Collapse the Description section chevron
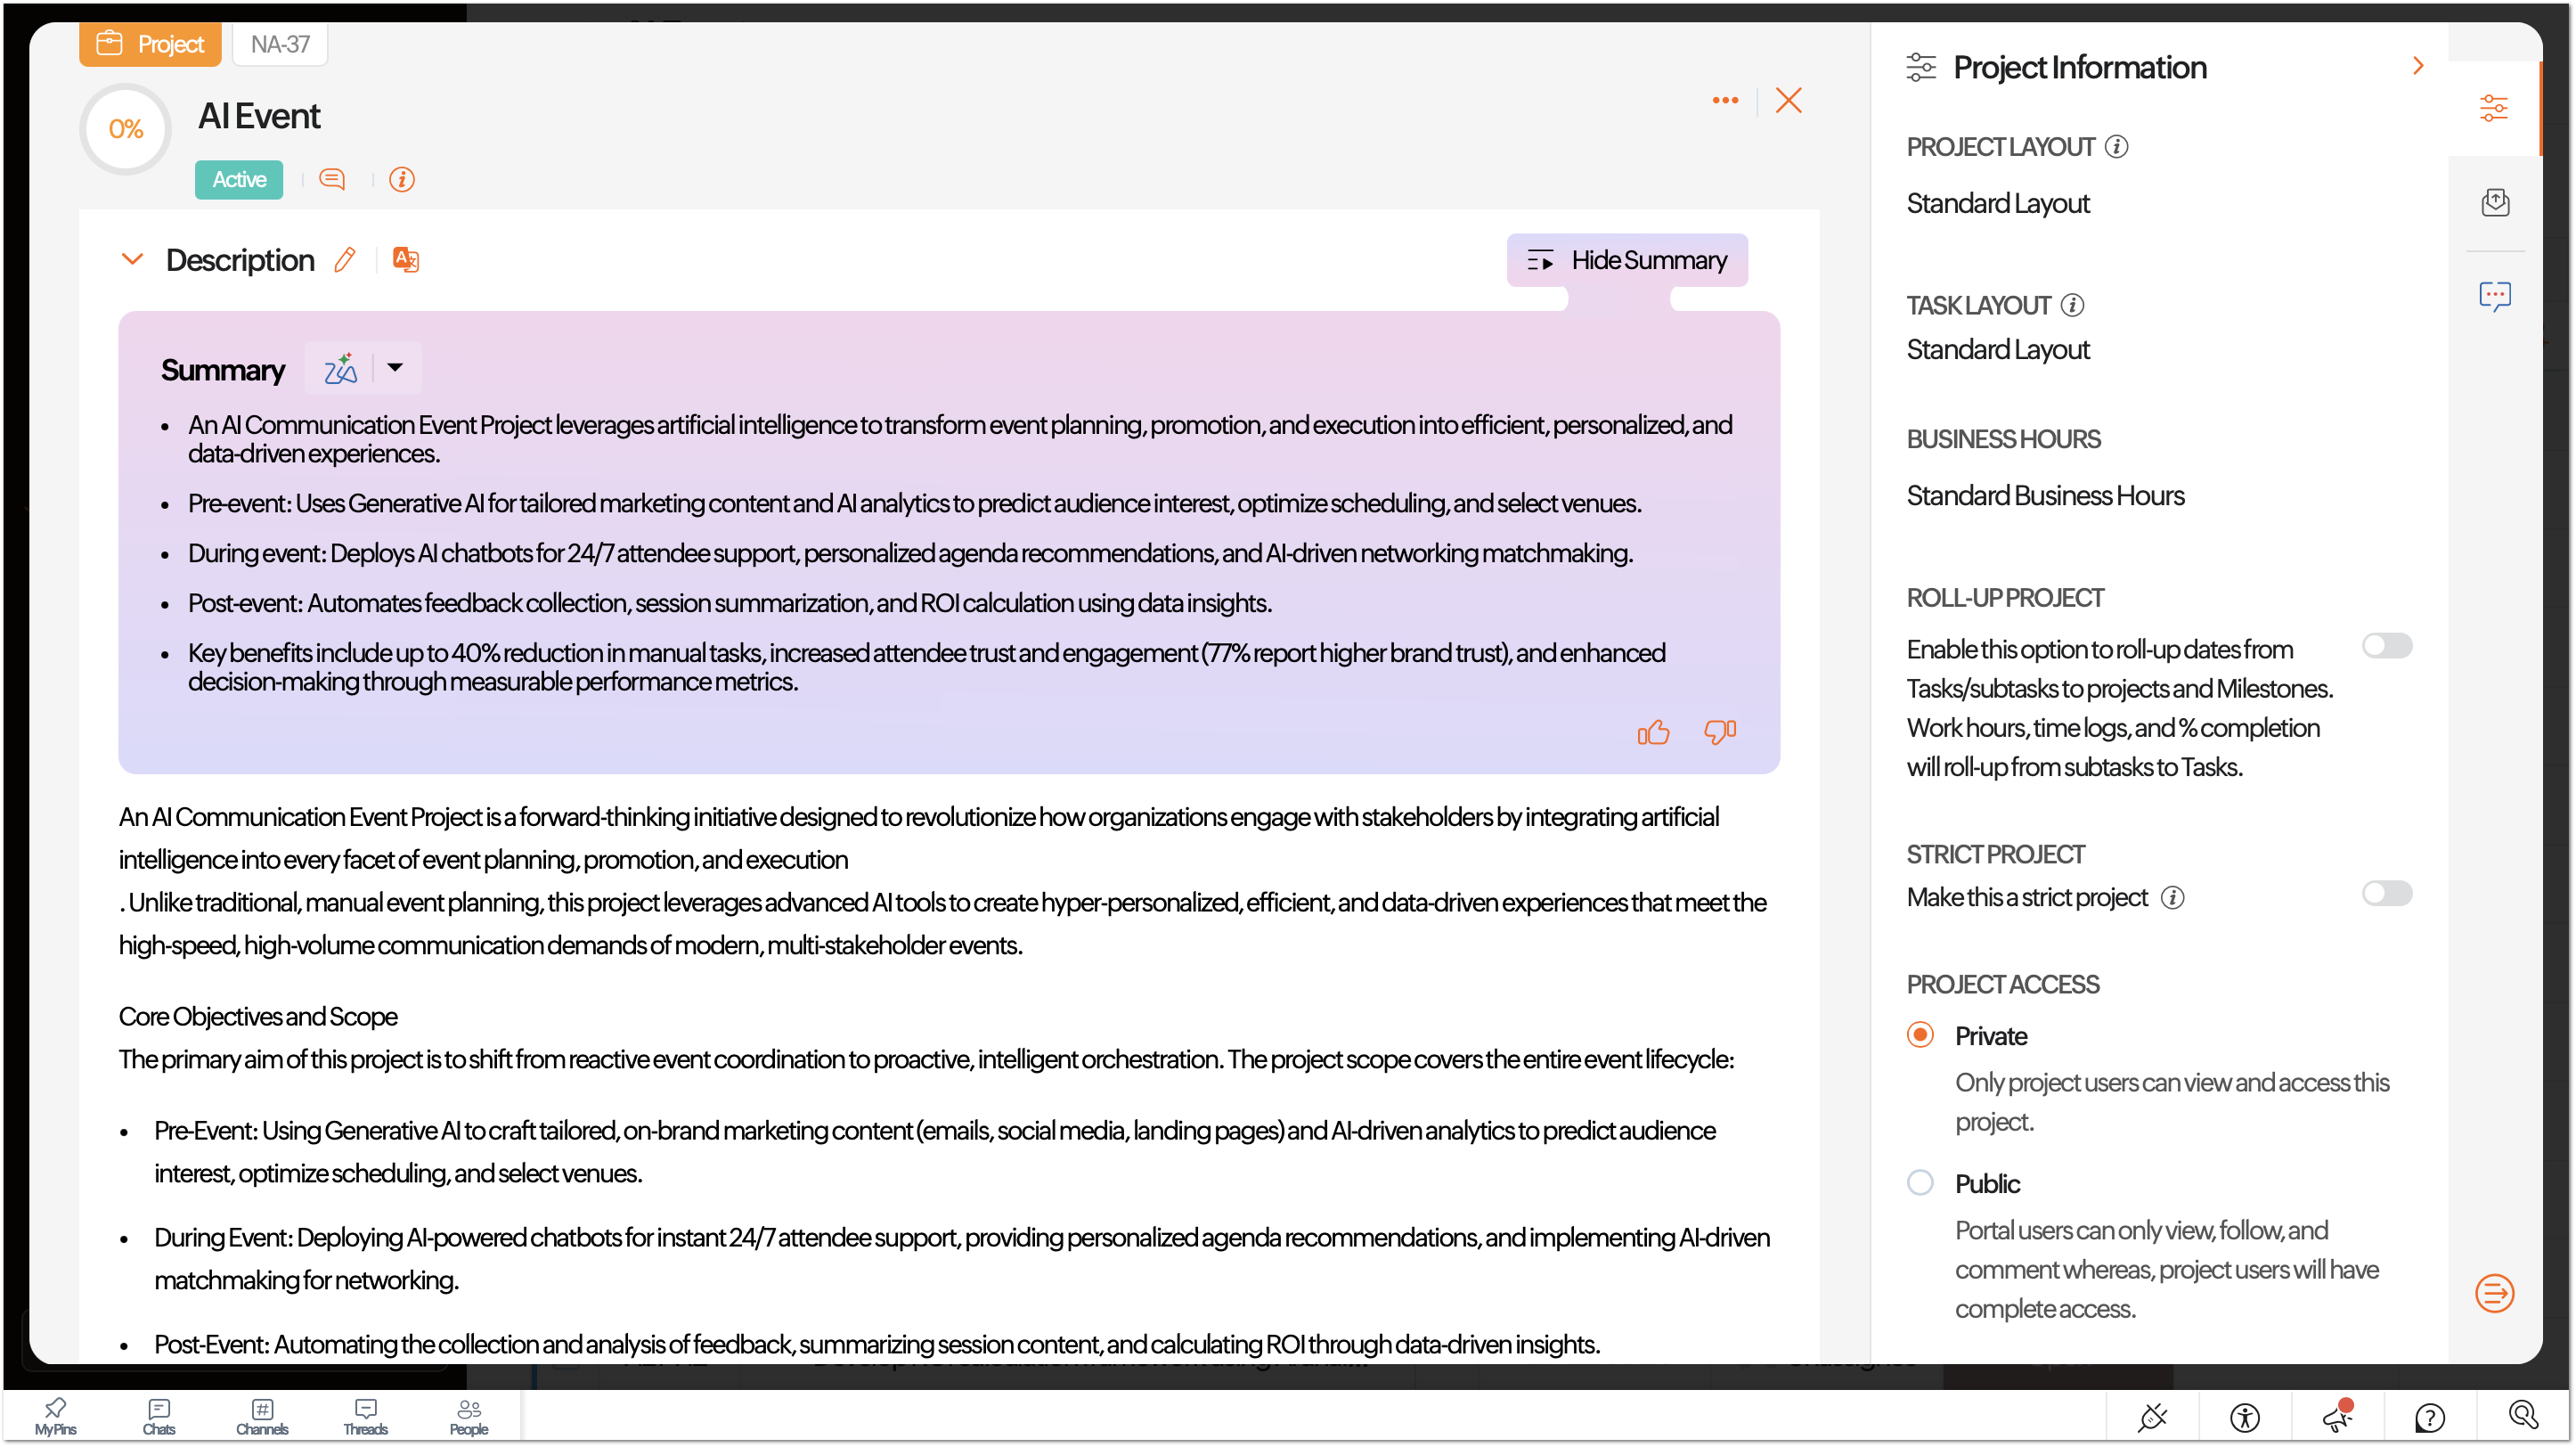 point(132,260)
